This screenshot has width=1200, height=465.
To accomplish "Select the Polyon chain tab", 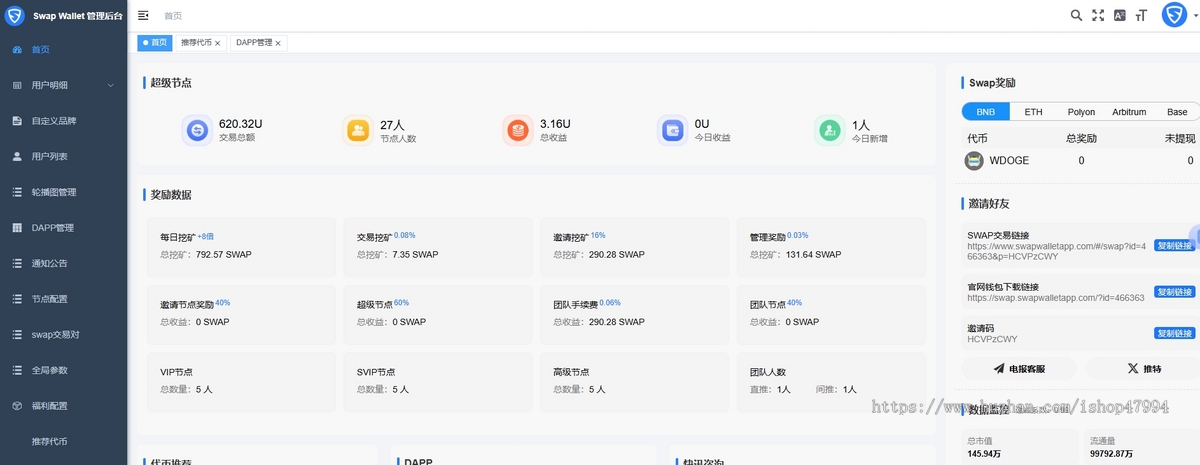I will point(1081,112).
